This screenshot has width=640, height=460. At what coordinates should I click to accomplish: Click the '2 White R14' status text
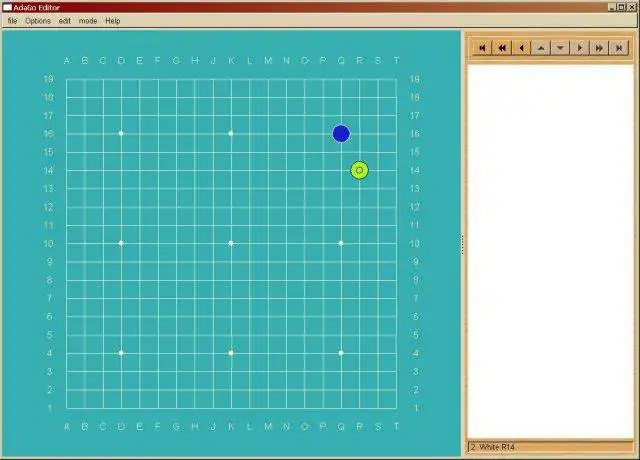click(x=493, y=447)
